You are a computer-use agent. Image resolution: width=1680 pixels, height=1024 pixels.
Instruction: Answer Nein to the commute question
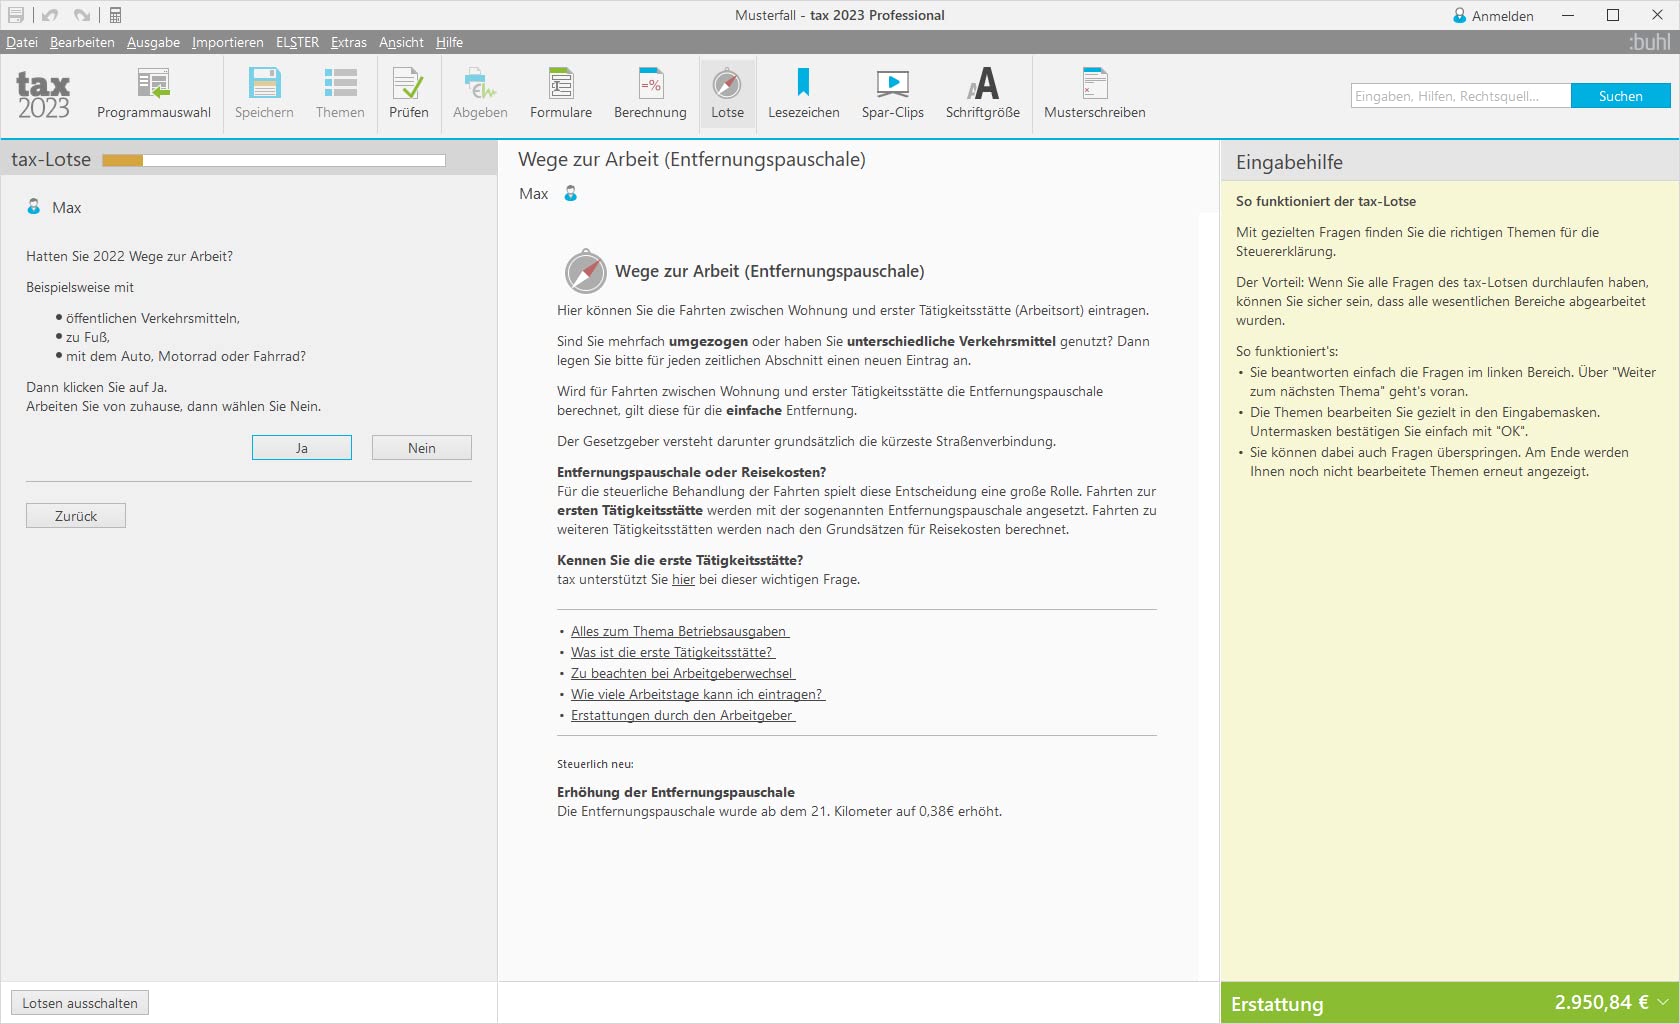422,448
